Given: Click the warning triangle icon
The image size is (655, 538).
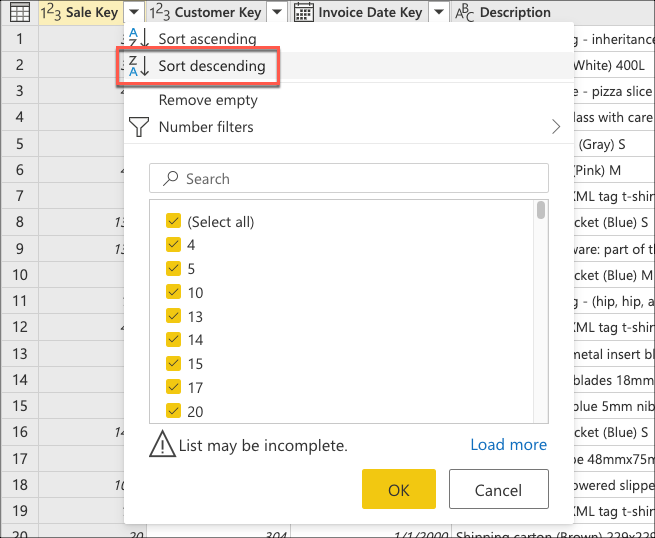Looking at the screenshot, I should (x=162, y=444).
